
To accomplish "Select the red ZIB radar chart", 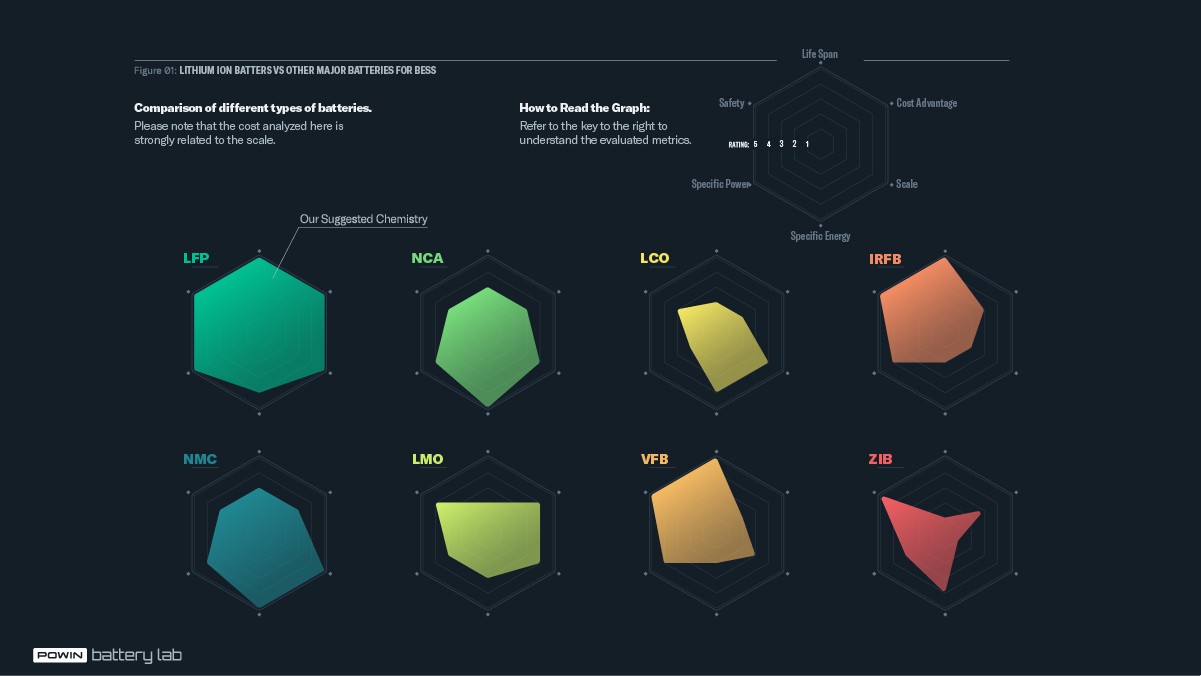I will [x=928, y=541].
